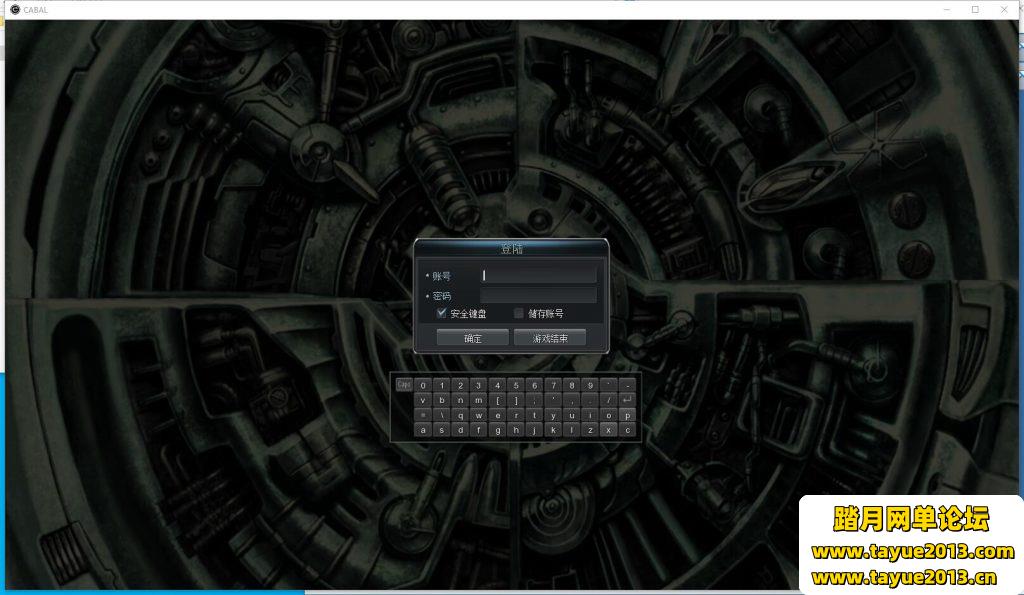Tap the j key on virtual keyboard
This screenshot has height=595, width=1024.
pos(535,430)
